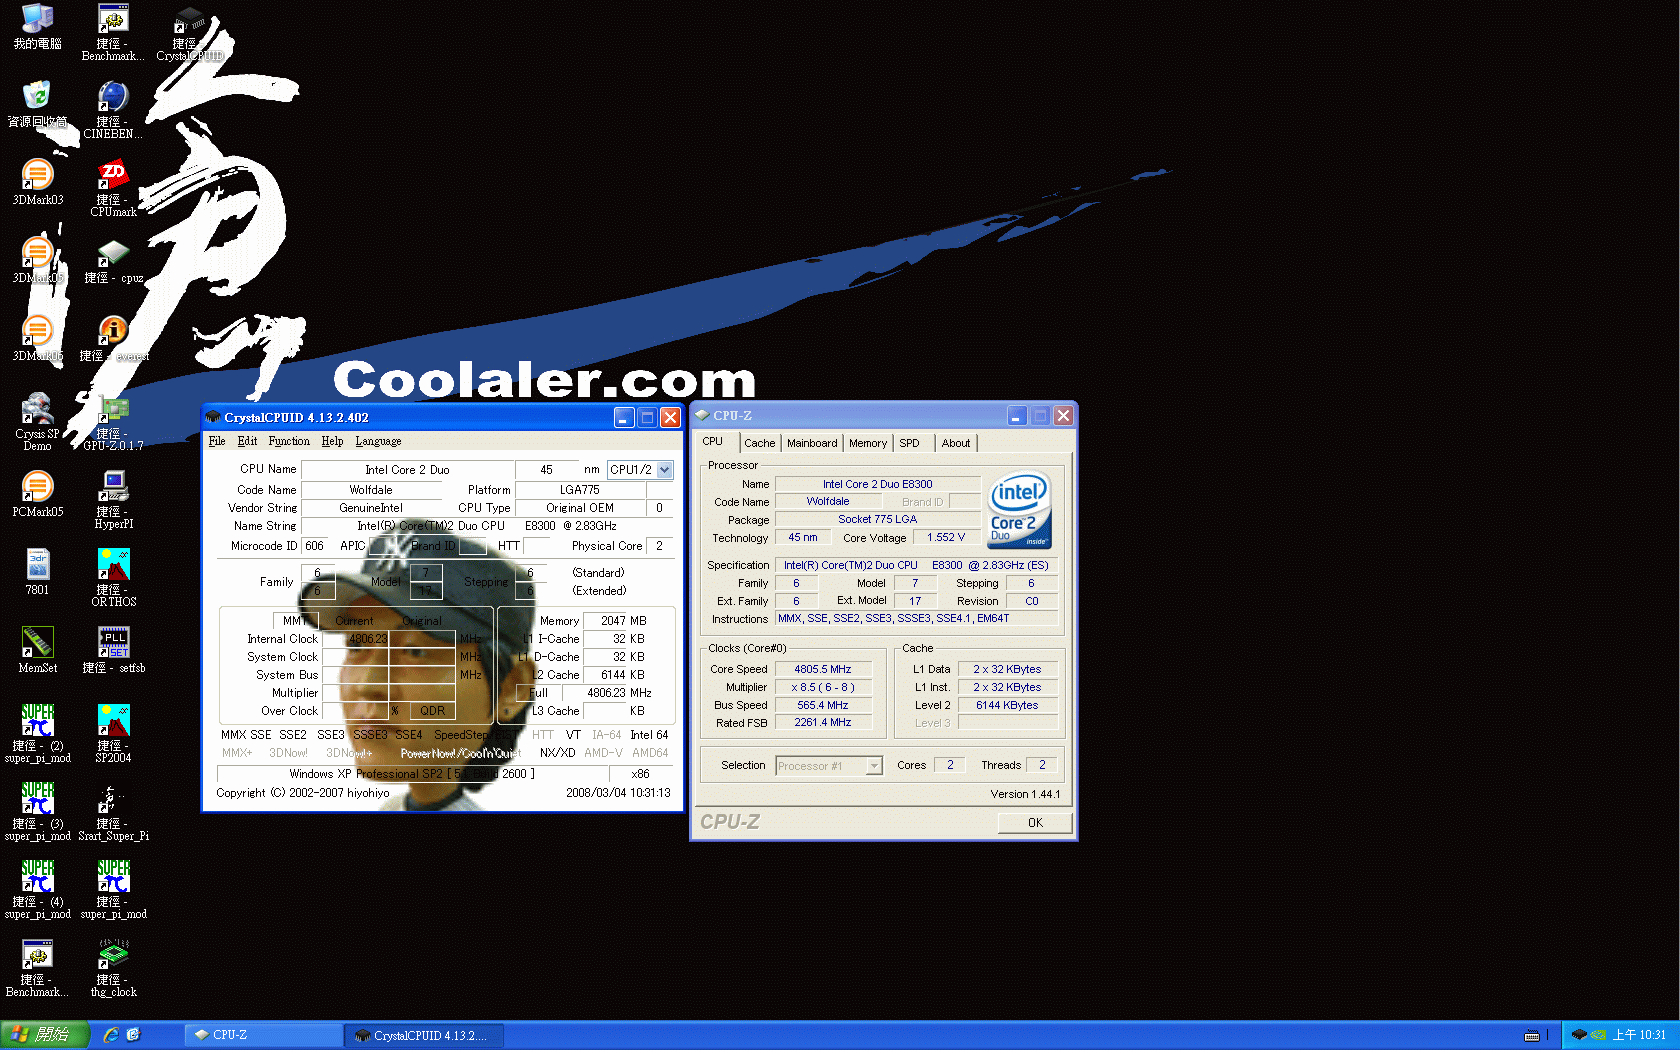Open the thg_clock shortcut icon

pyautogui.click(x=113, y=968)
